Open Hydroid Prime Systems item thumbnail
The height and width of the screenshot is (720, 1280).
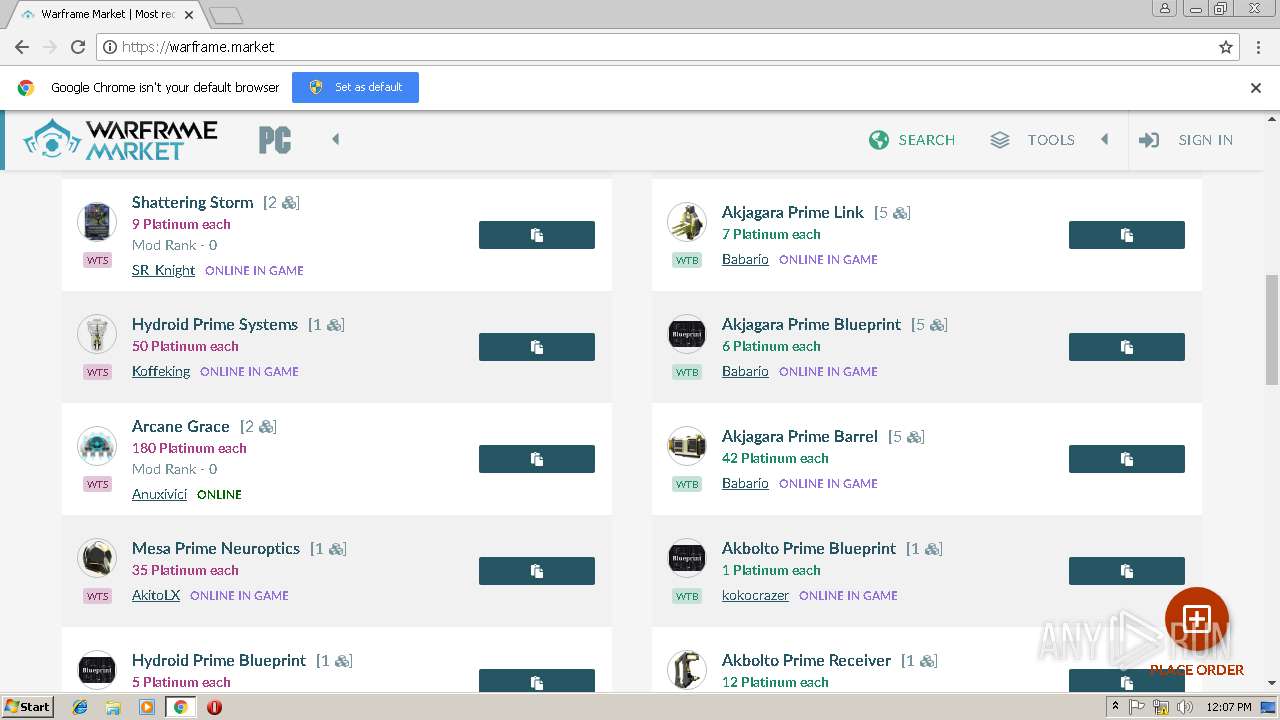pyautogui.click(x=97, y=333)
